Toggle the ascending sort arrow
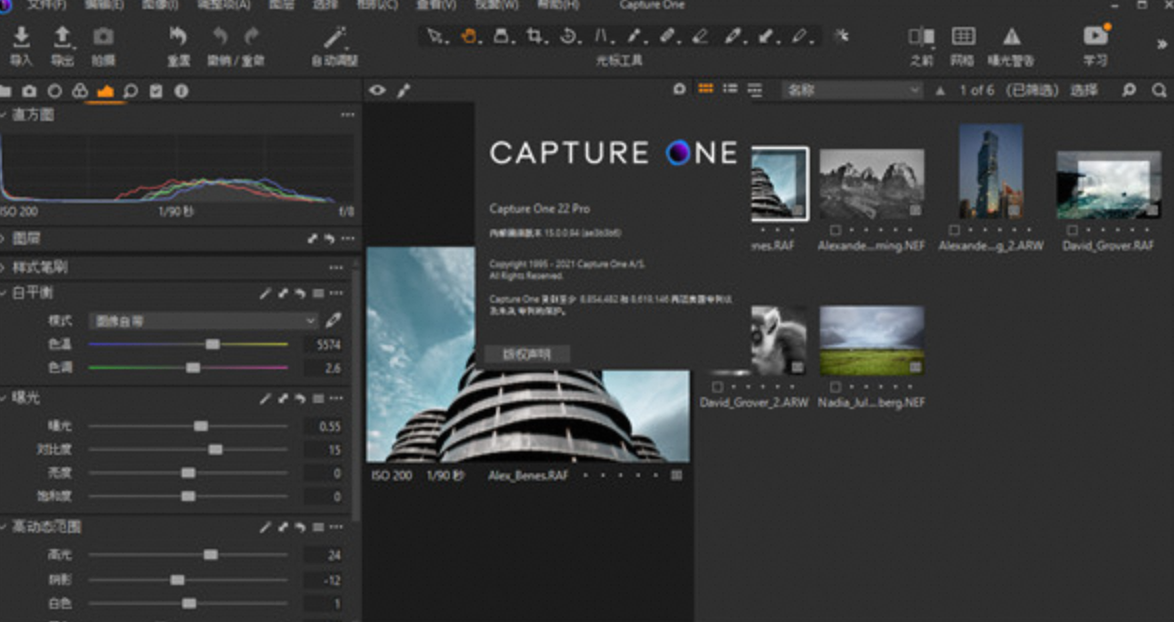Screen dimensions: 1174x622 tap(940, 91)
